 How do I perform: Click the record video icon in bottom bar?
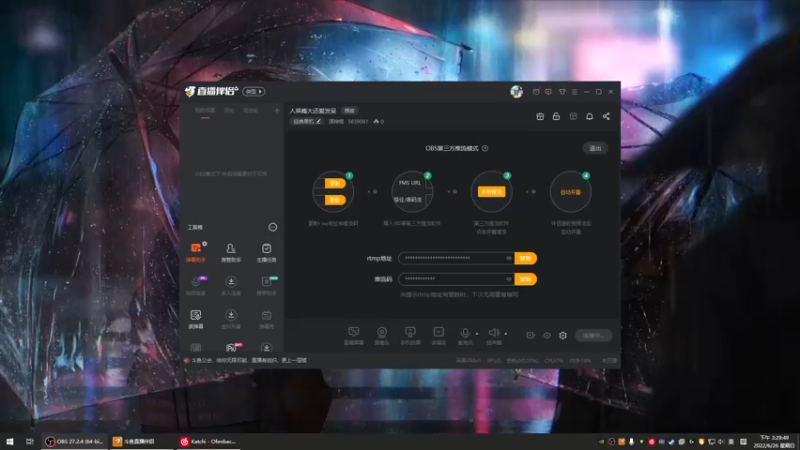[531, 335]
